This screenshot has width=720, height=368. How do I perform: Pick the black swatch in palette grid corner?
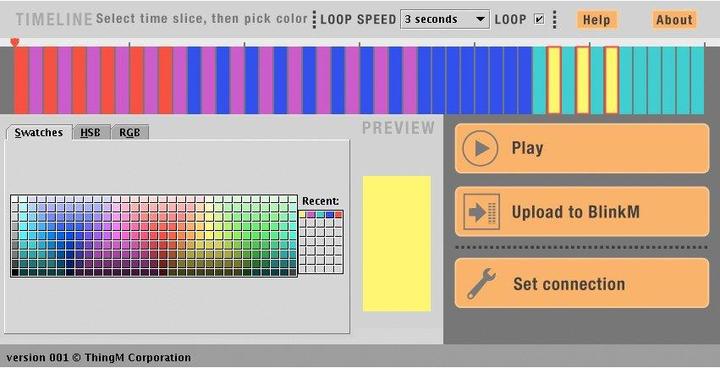(x=15, y=272)
